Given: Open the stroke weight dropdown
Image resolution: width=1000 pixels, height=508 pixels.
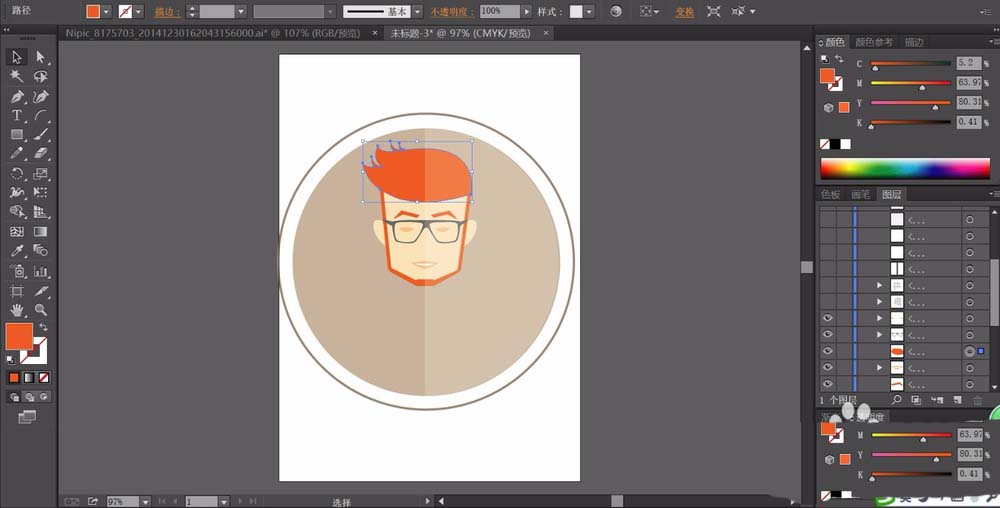Looking at the screenshot, I should click(241, 11).
